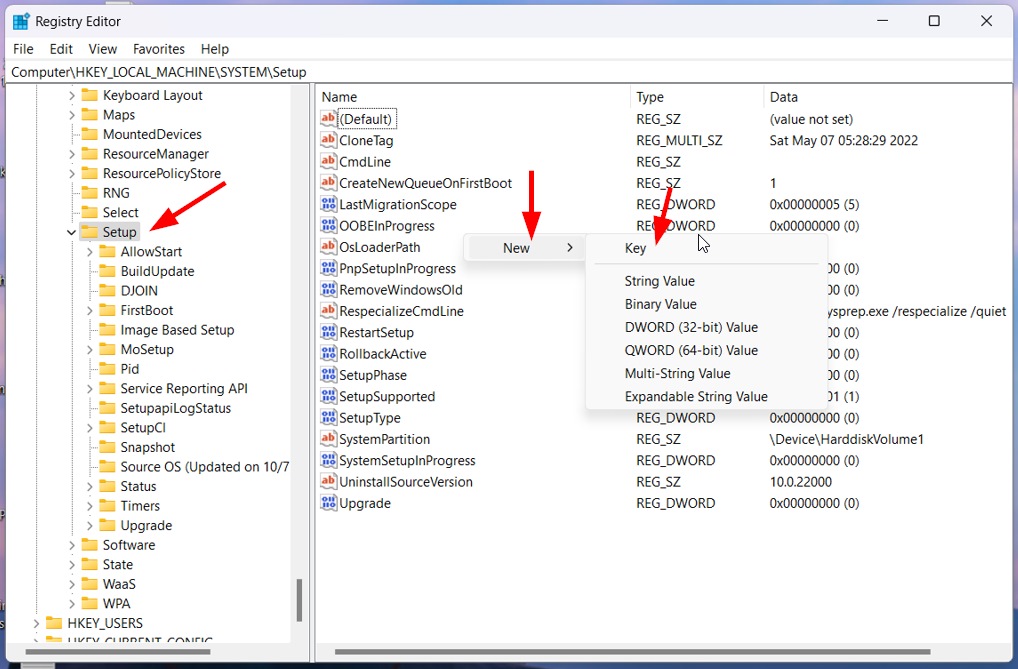Click the values pane horizontal scrollbar
The width and height of the screenshot is (1018, 669).
tap(632, 651)
